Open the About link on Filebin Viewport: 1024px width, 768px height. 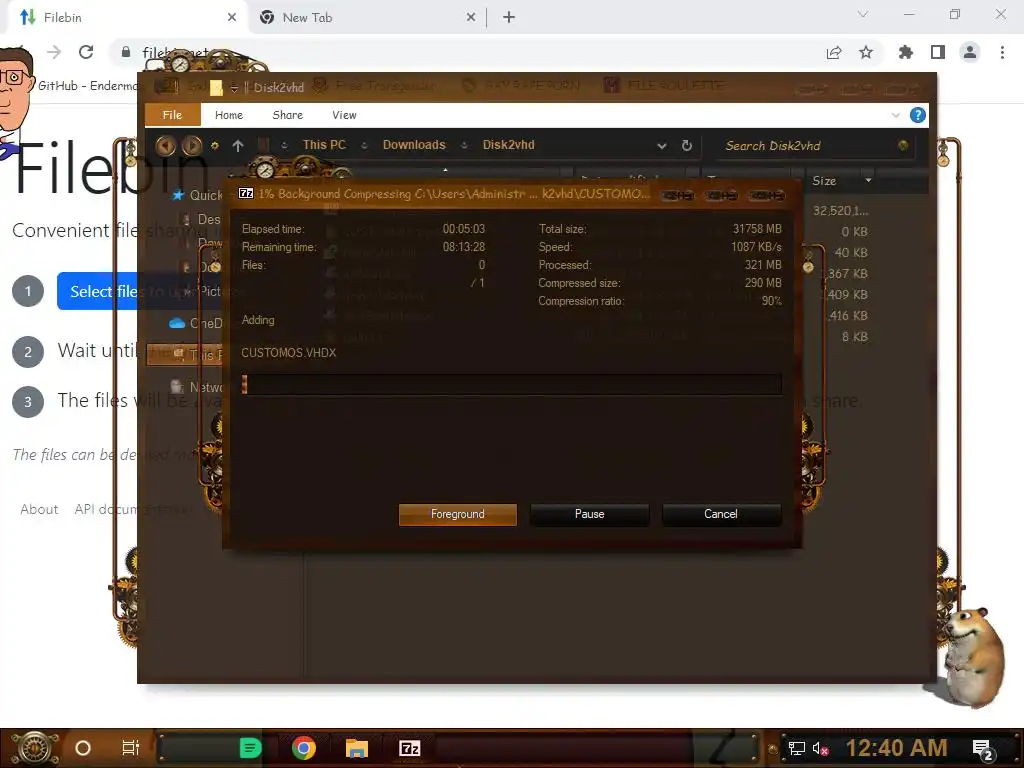point(39,509)
